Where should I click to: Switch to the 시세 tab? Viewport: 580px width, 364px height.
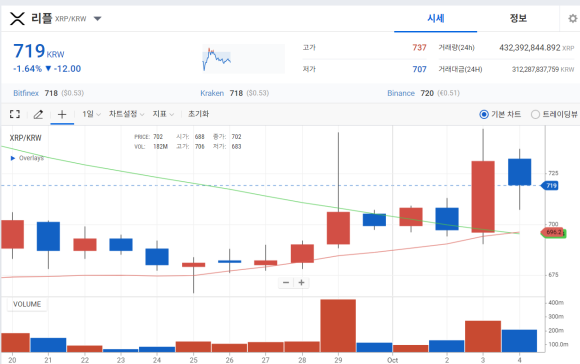click(436, 18)
